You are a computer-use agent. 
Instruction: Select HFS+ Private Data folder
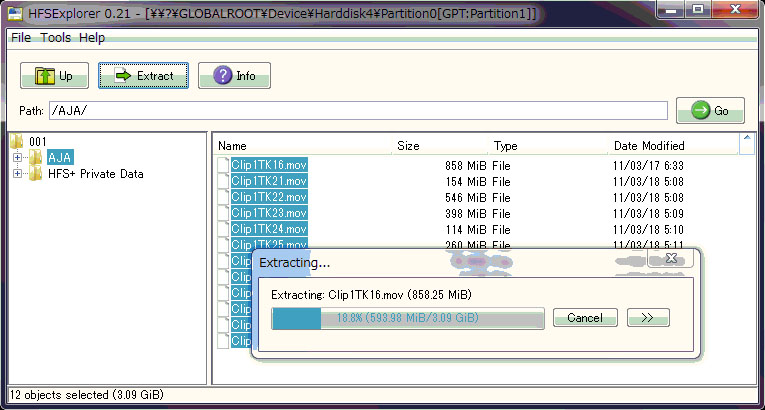click(x=96, y=174)
